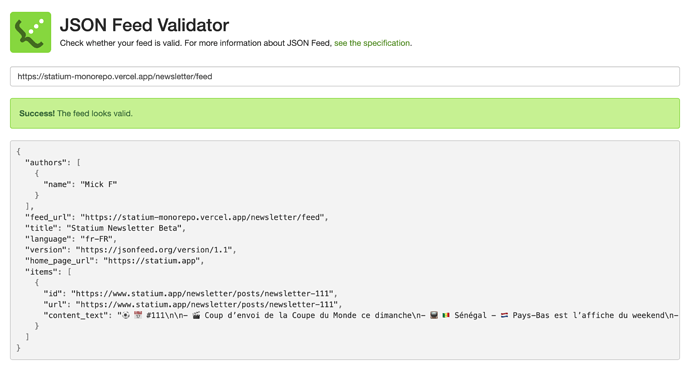Click the '"id"' newsletter-111 line
This screenshot has height=367, width=690.
[x=190, y=294]
